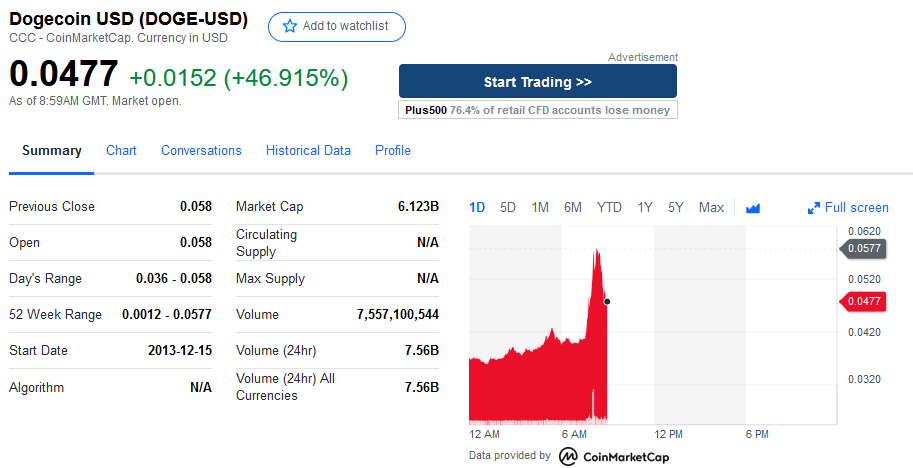Viewport: 913px width, 468px height.
Task: Click Volume value 7,557,100,544
Action: click(x=398, y=315)
